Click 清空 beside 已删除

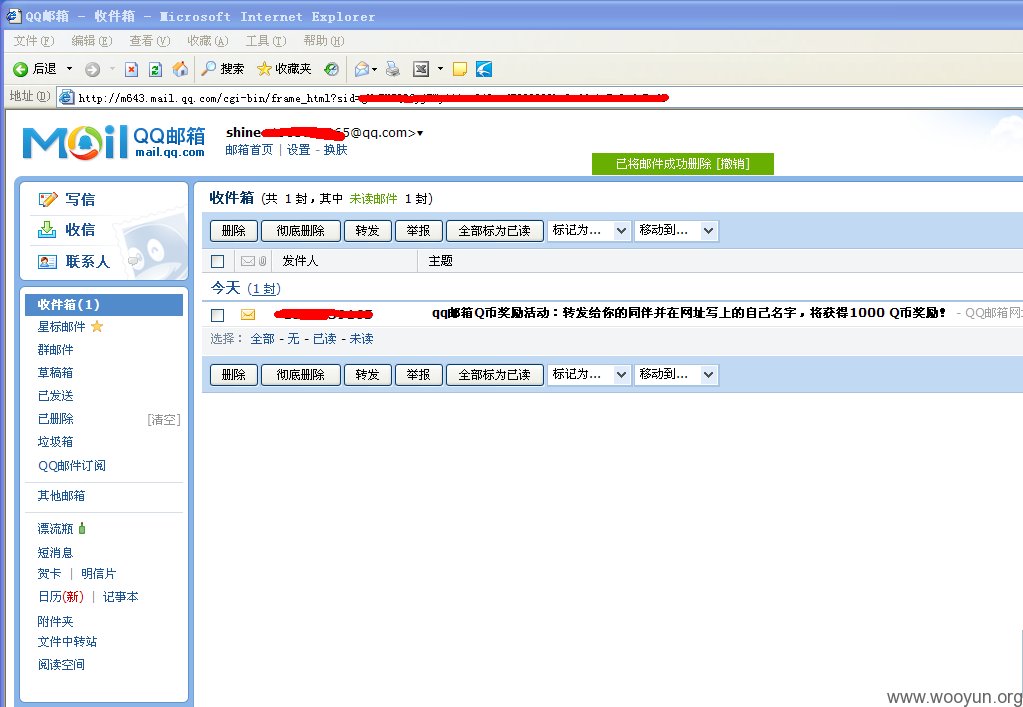pos(164,419)
